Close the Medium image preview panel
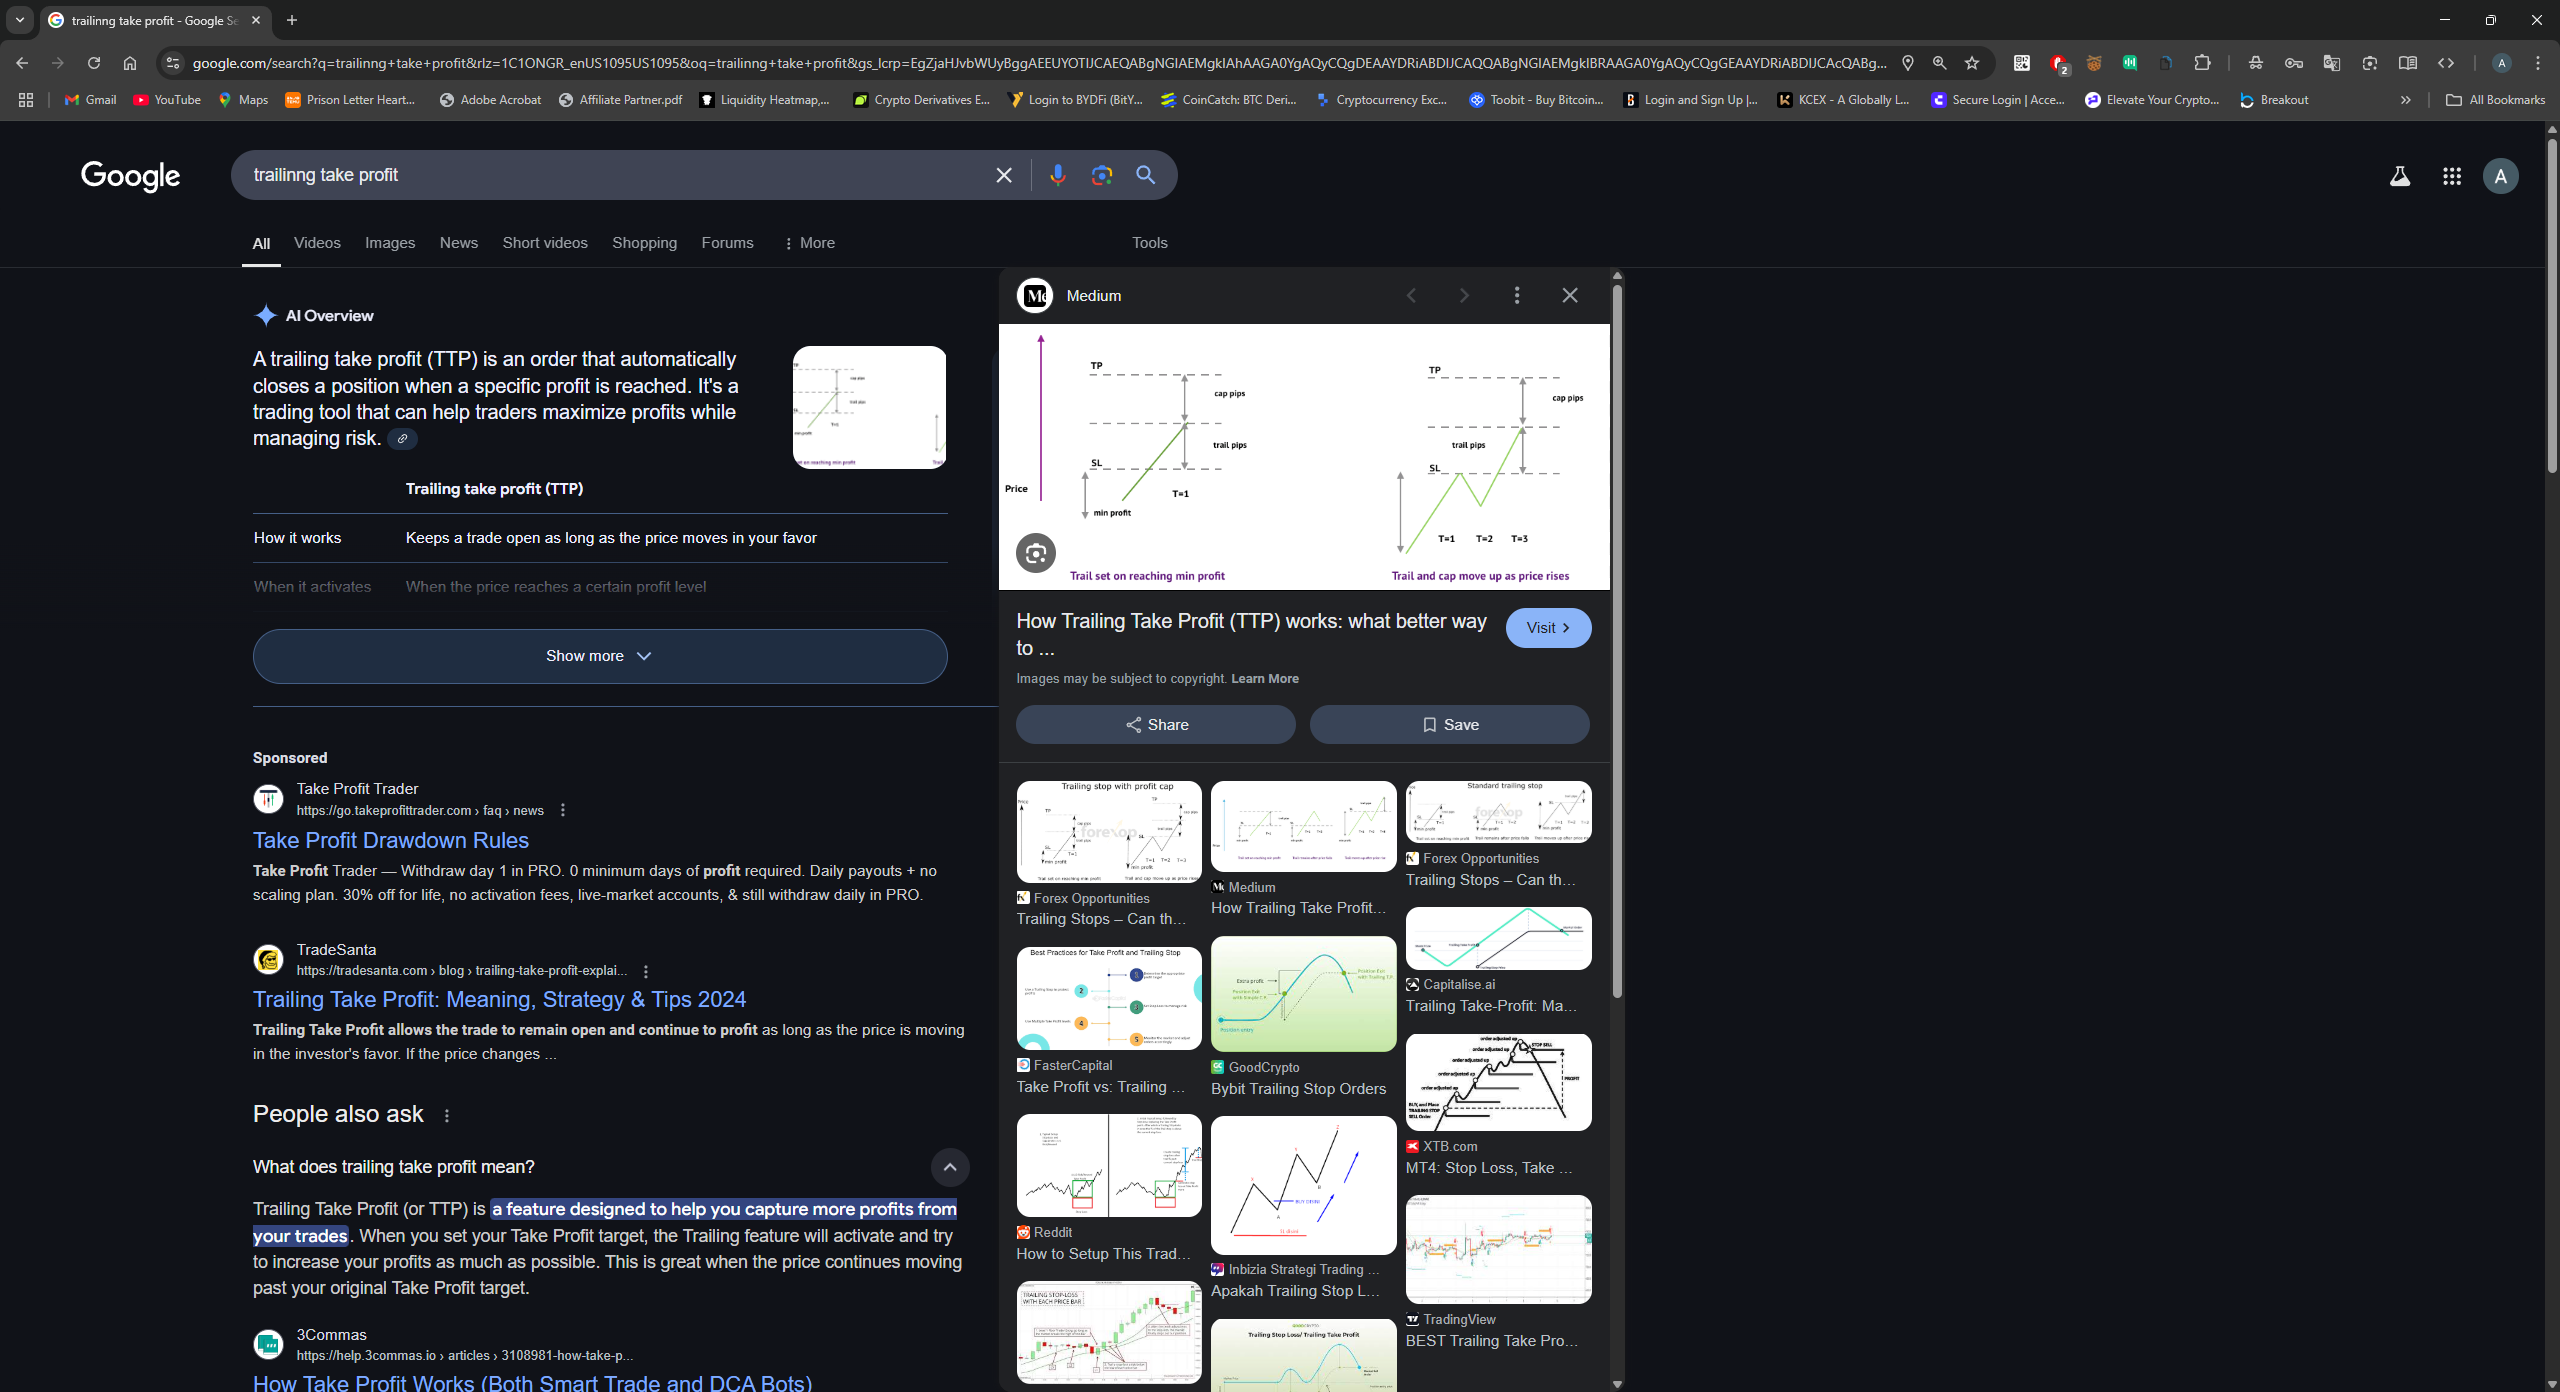The image size is (2560, 1392). [x=1570, y=295]
